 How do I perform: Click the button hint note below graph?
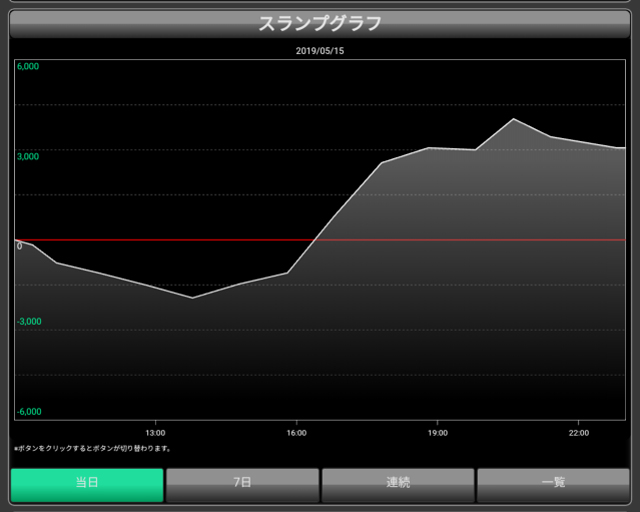pos(92,448)
